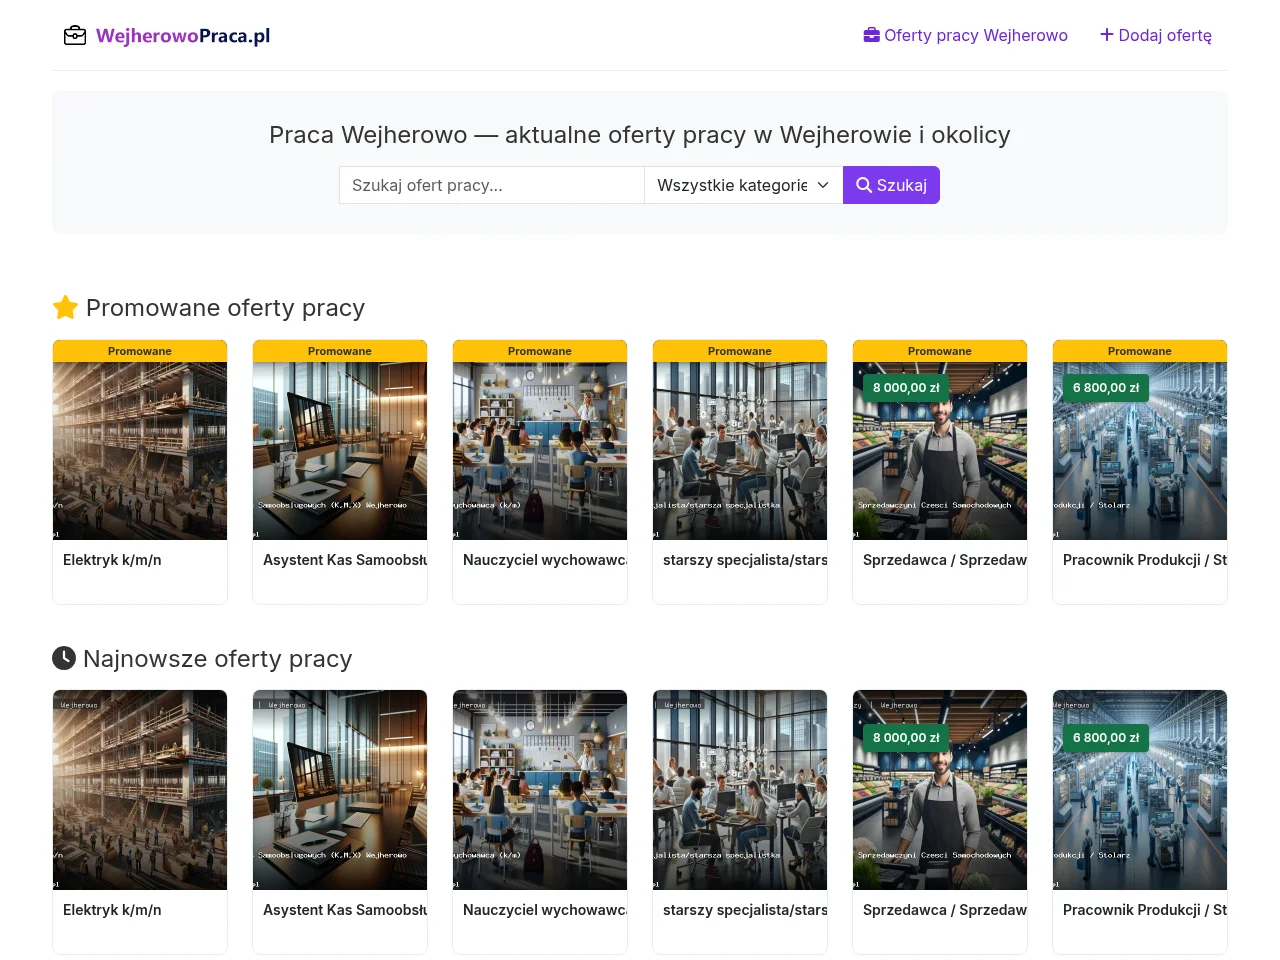The height and width of the screenshot is (960, 1280).
Task: Select the Elektryk k/m/n title under Promowane
Action: pos(112,560)
